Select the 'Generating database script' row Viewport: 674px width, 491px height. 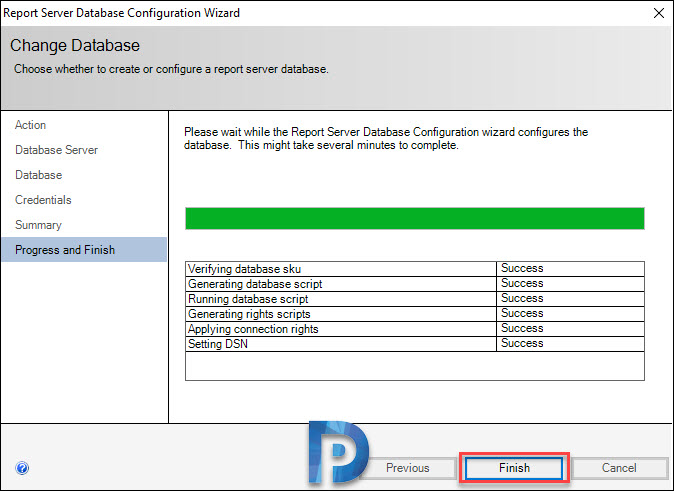click(415, 284)
